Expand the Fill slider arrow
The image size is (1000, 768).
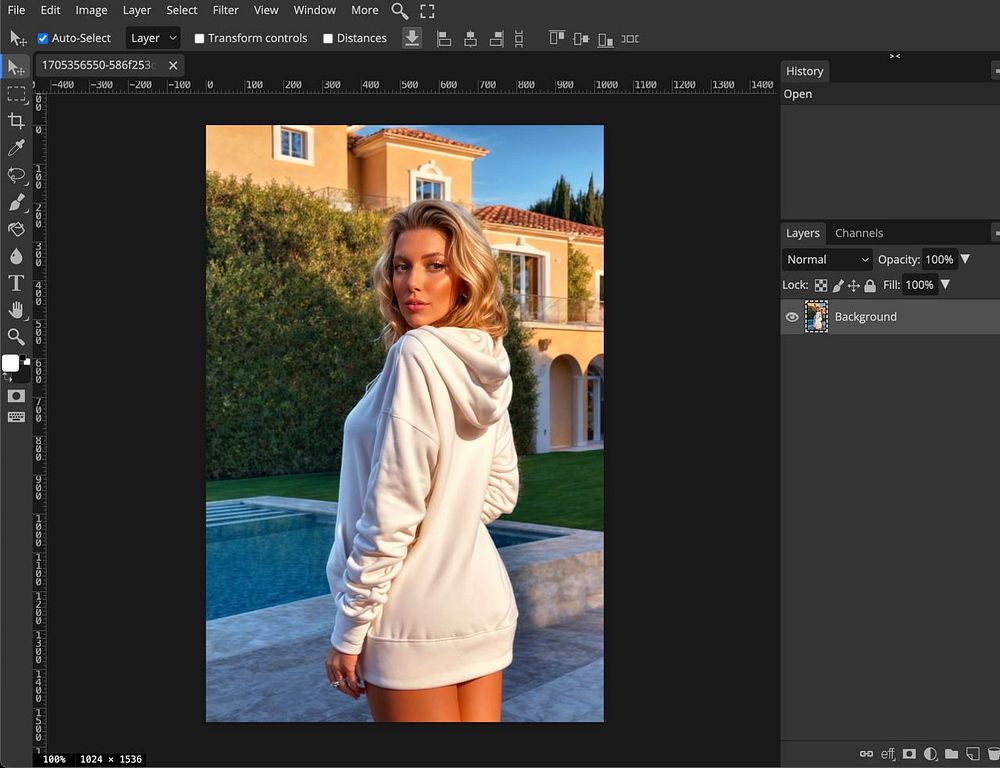tap(945, 284)
